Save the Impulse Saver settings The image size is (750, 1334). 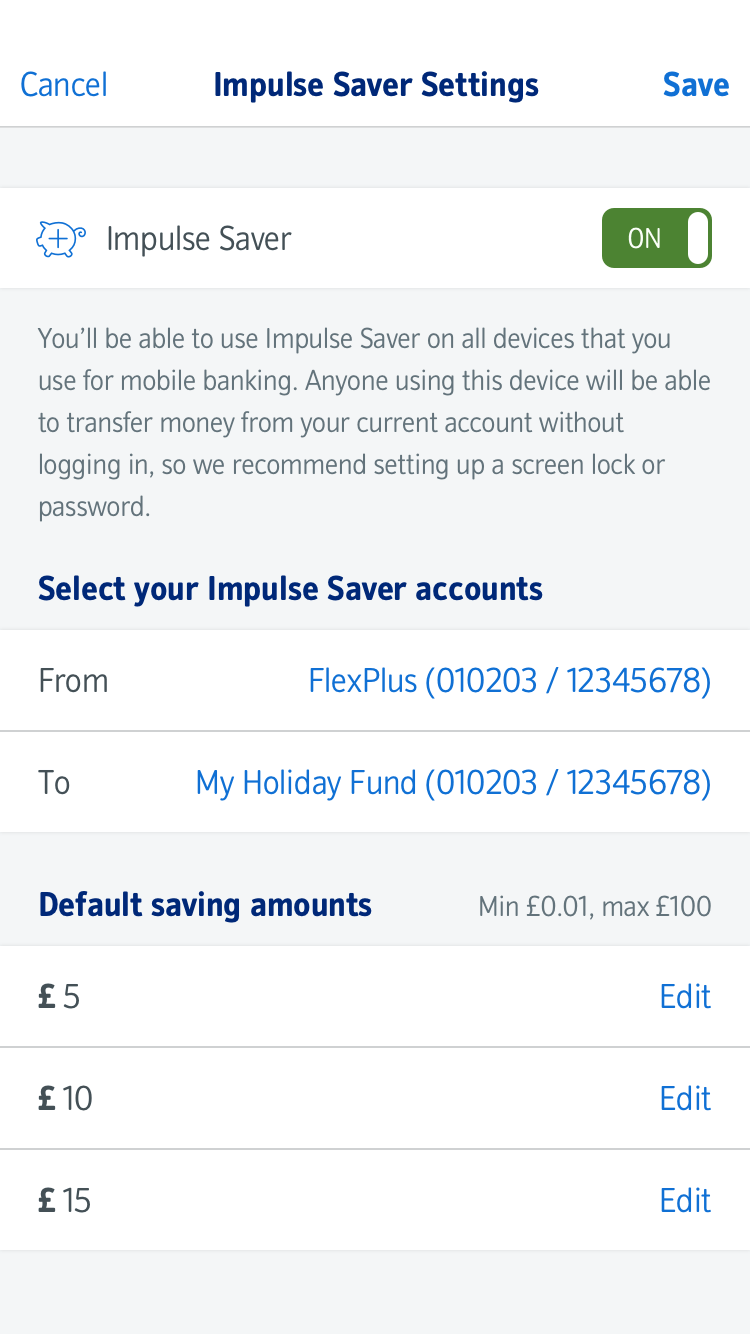(695, 85)
